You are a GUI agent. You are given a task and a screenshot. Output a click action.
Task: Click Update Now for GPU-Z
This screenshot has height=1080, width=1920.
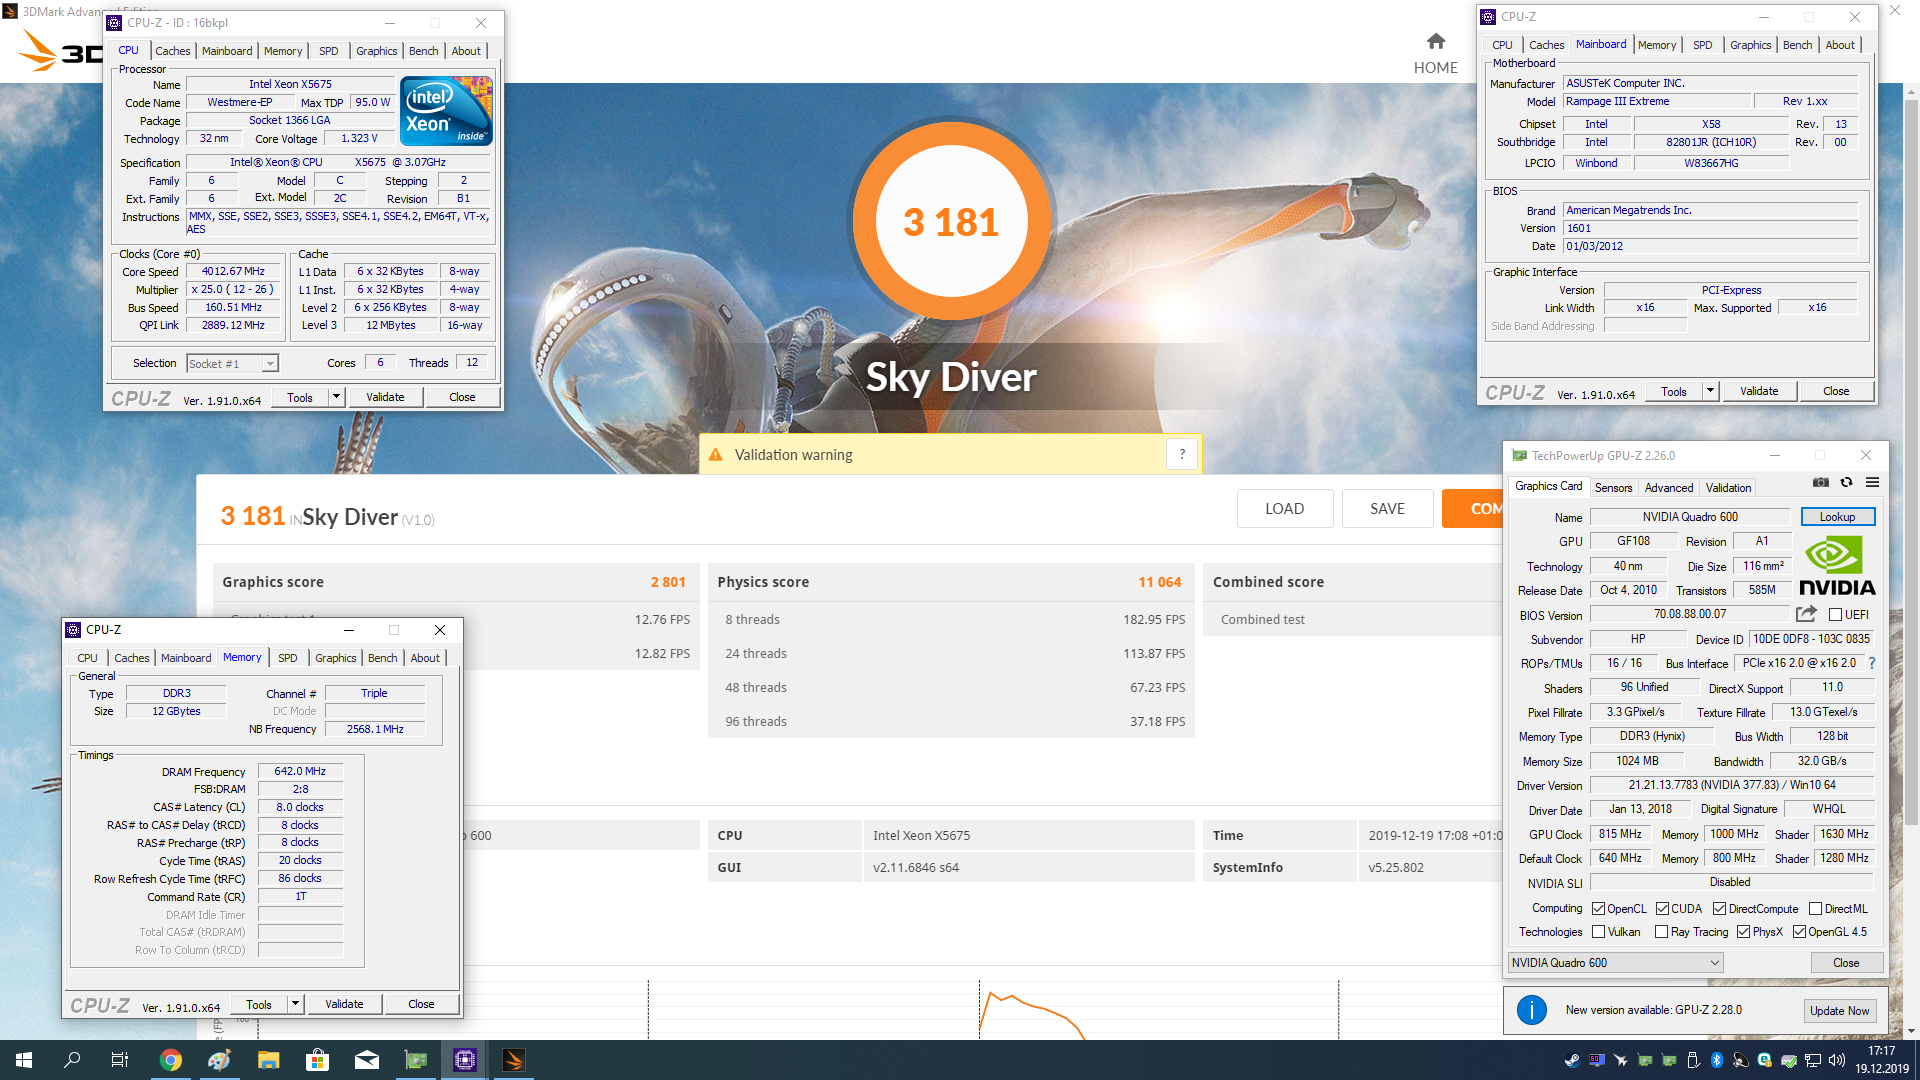point(1839,1011)
